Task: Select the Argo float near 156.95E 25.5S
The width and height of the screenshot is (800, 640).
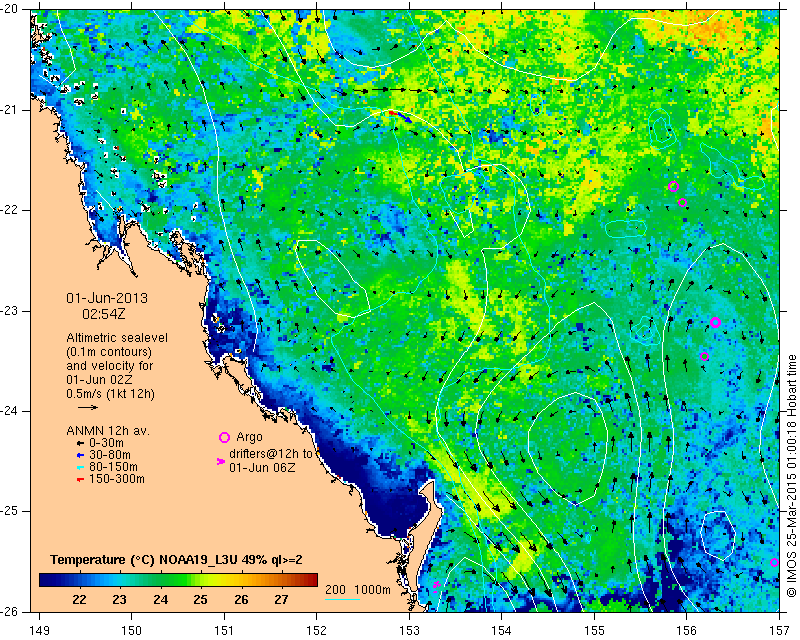Action: [774, 562]
